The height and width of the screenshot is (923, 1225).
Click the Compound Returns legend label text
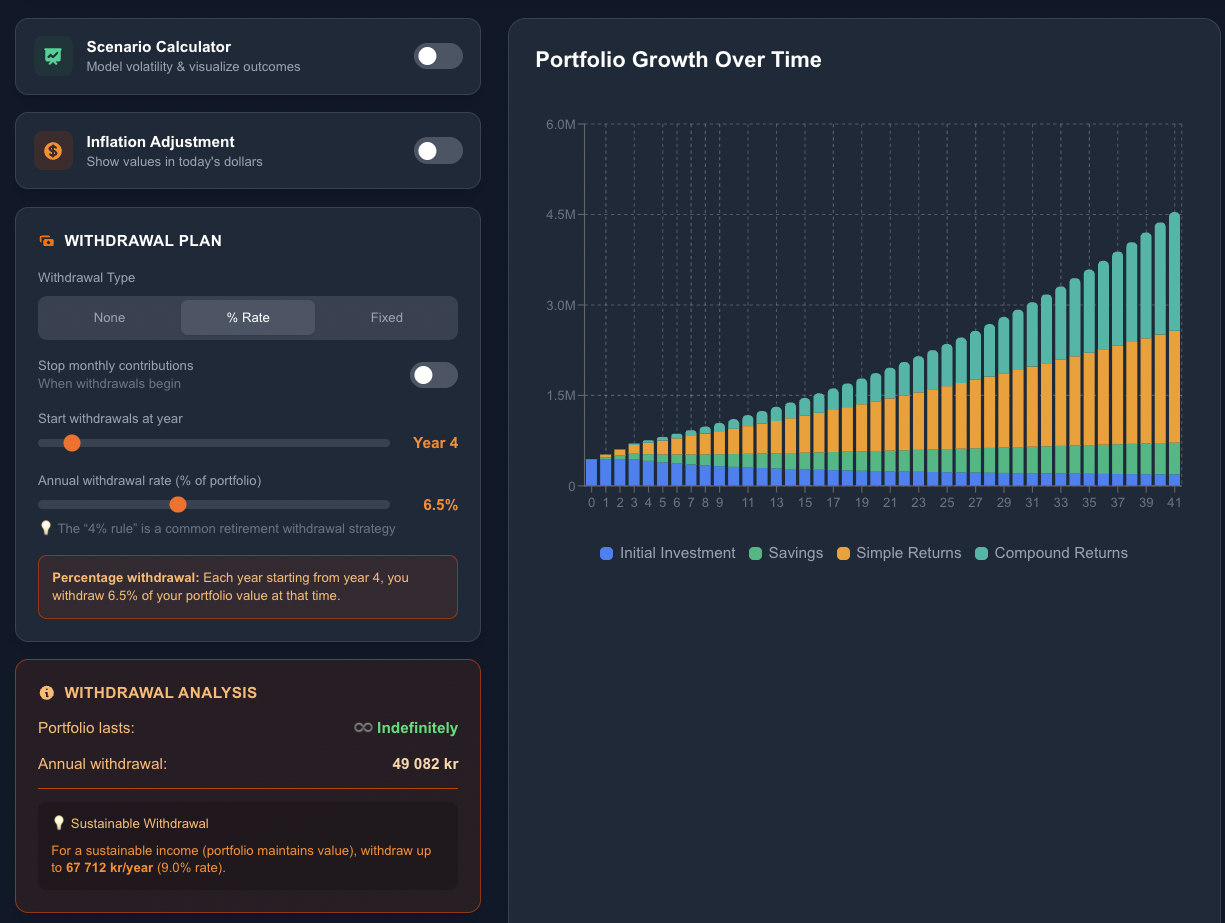[1062, 553]
